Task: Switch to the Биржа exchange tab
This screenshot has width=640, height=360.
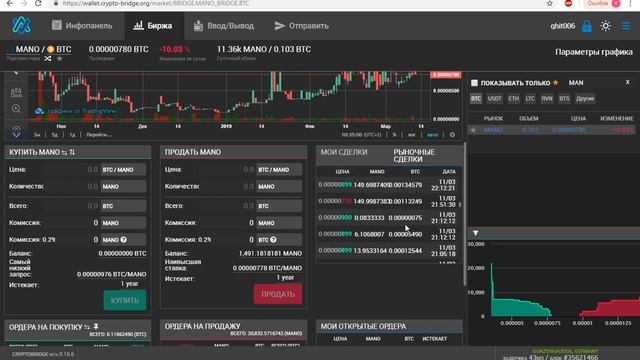Action: pos(153,26)
